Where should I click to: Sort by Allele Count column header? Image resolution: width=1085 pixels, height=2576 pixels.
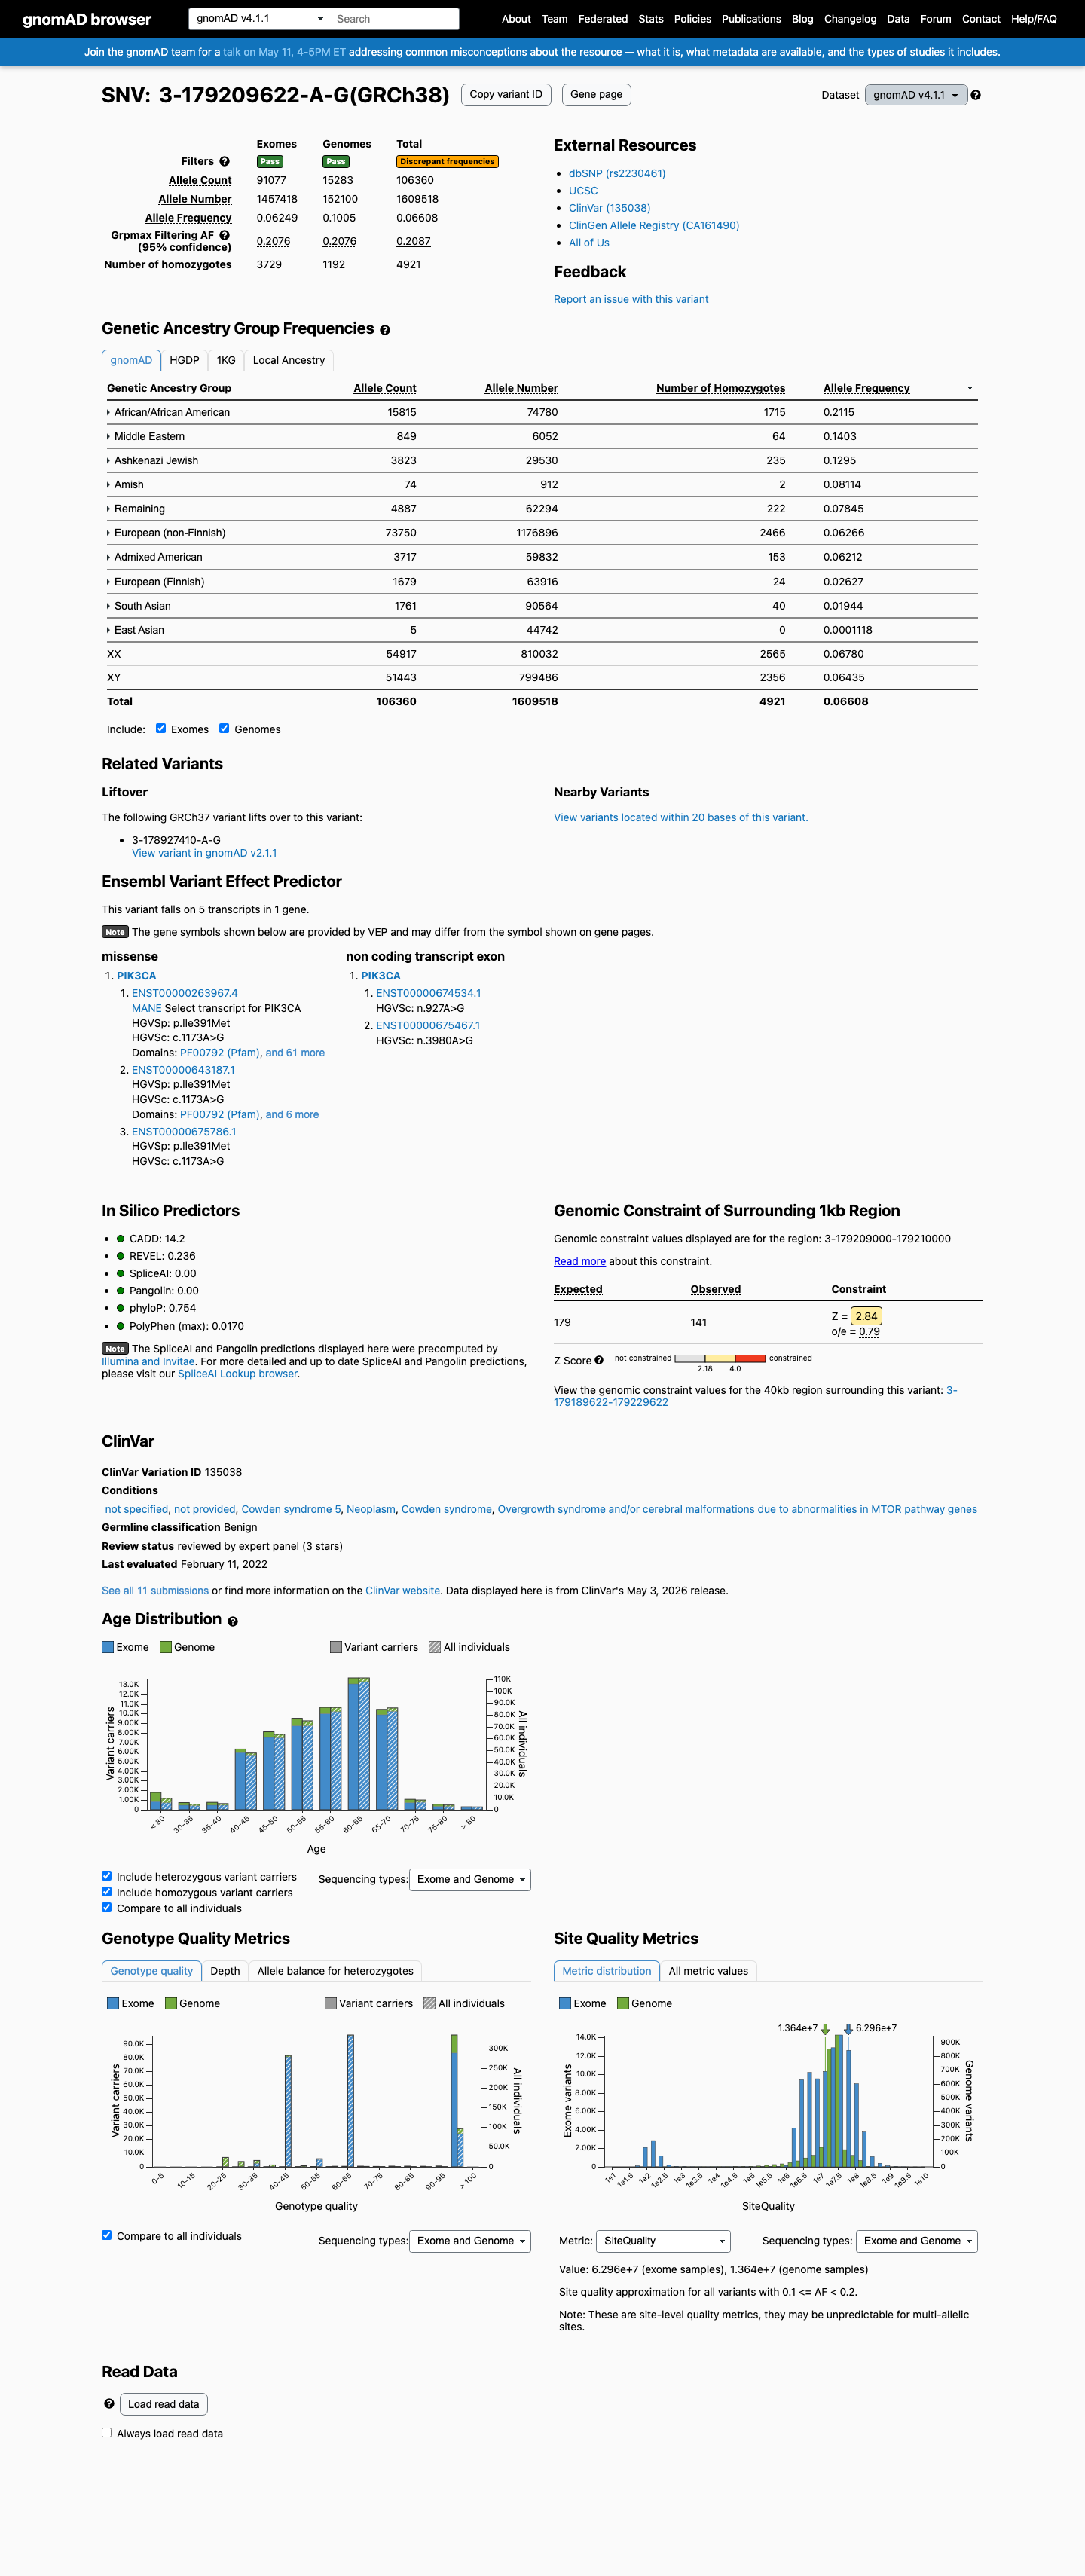[x=385, y=388]
